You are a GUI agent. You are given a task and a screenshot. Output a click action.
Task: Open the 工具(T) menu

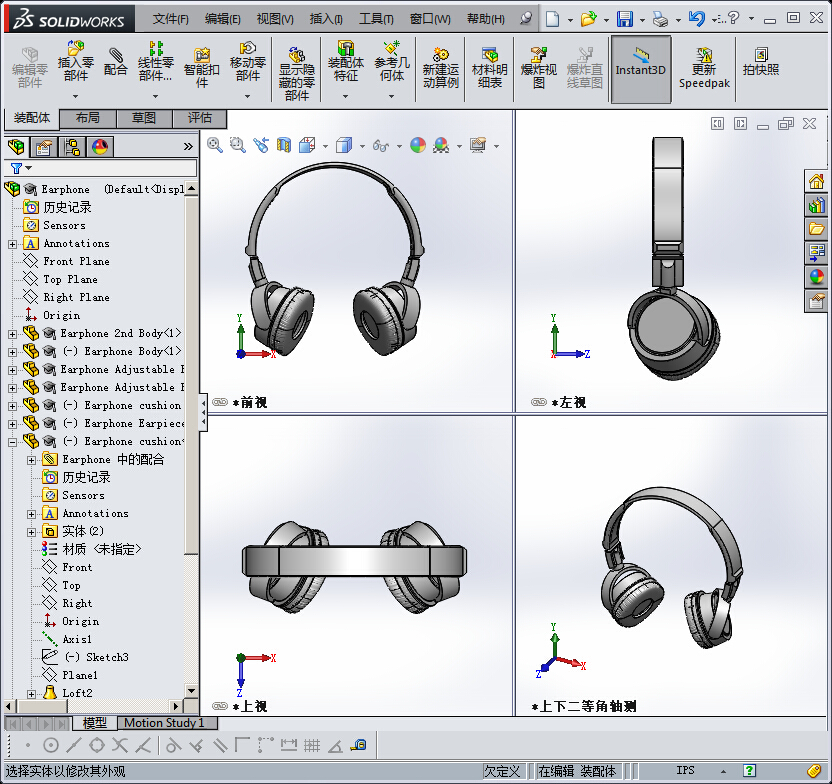tap(376, 19)
